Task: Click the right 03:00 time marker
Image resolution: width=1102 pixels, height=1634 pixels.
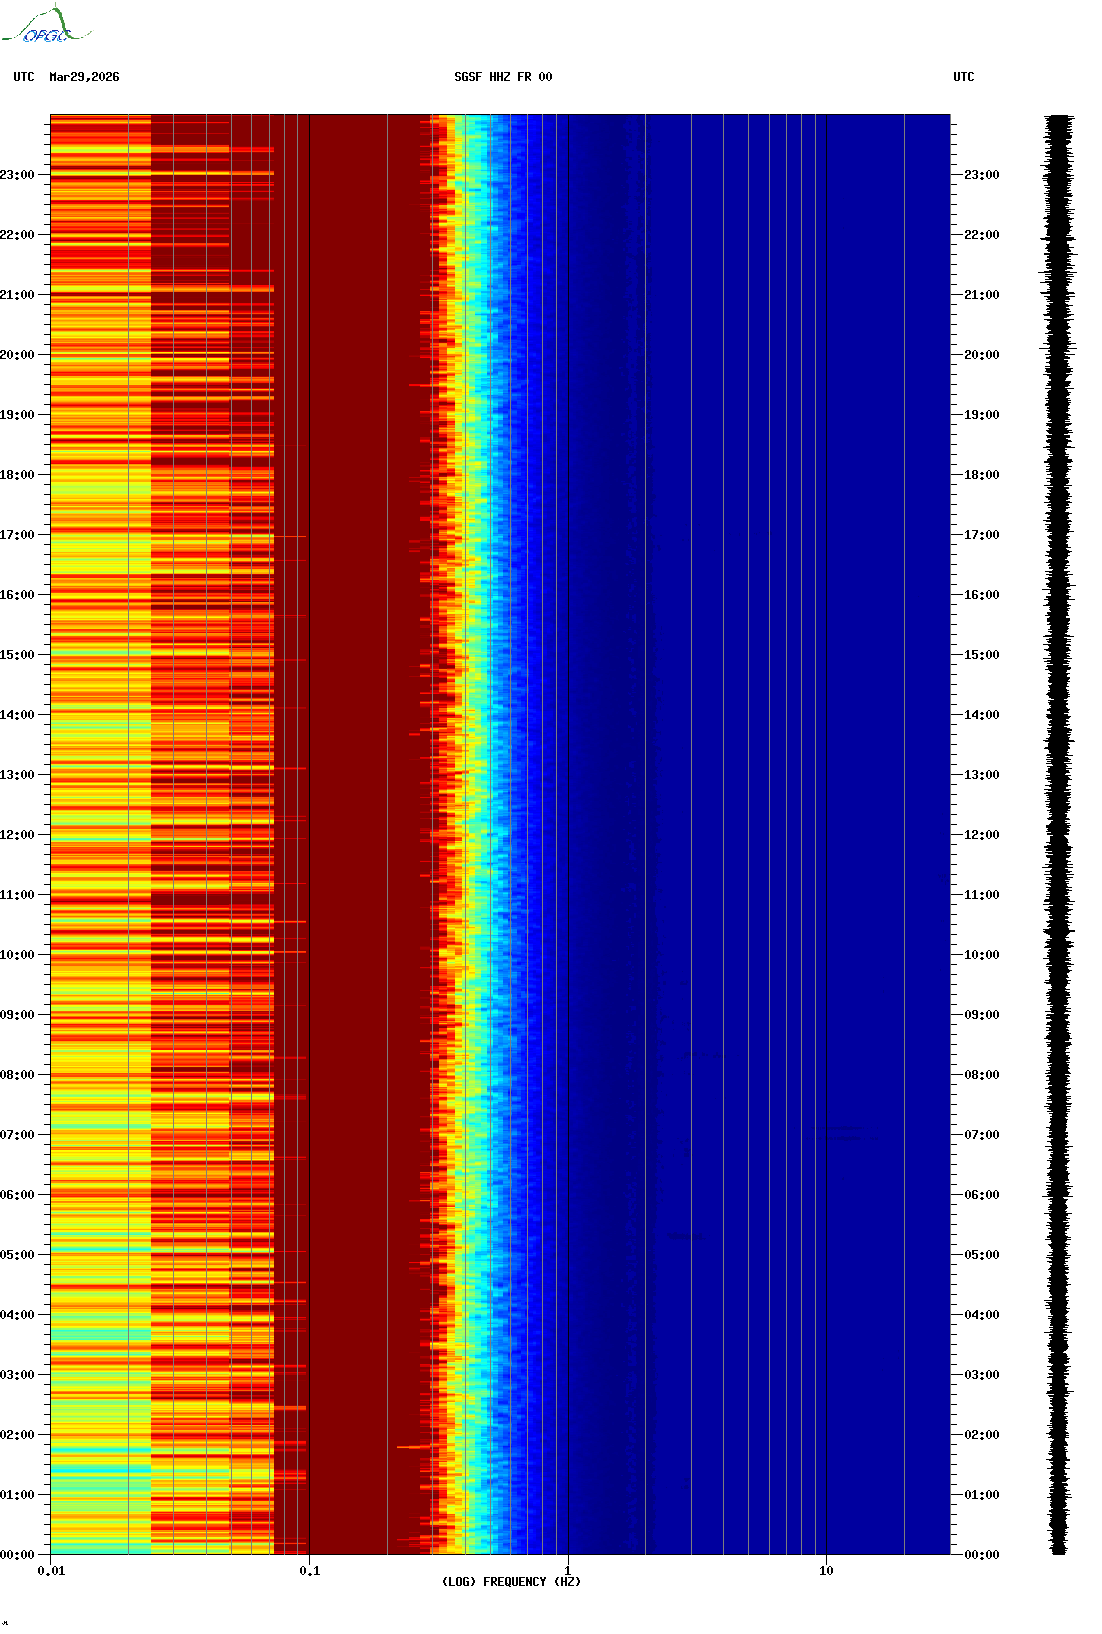Action: [x=981, y=1375]
